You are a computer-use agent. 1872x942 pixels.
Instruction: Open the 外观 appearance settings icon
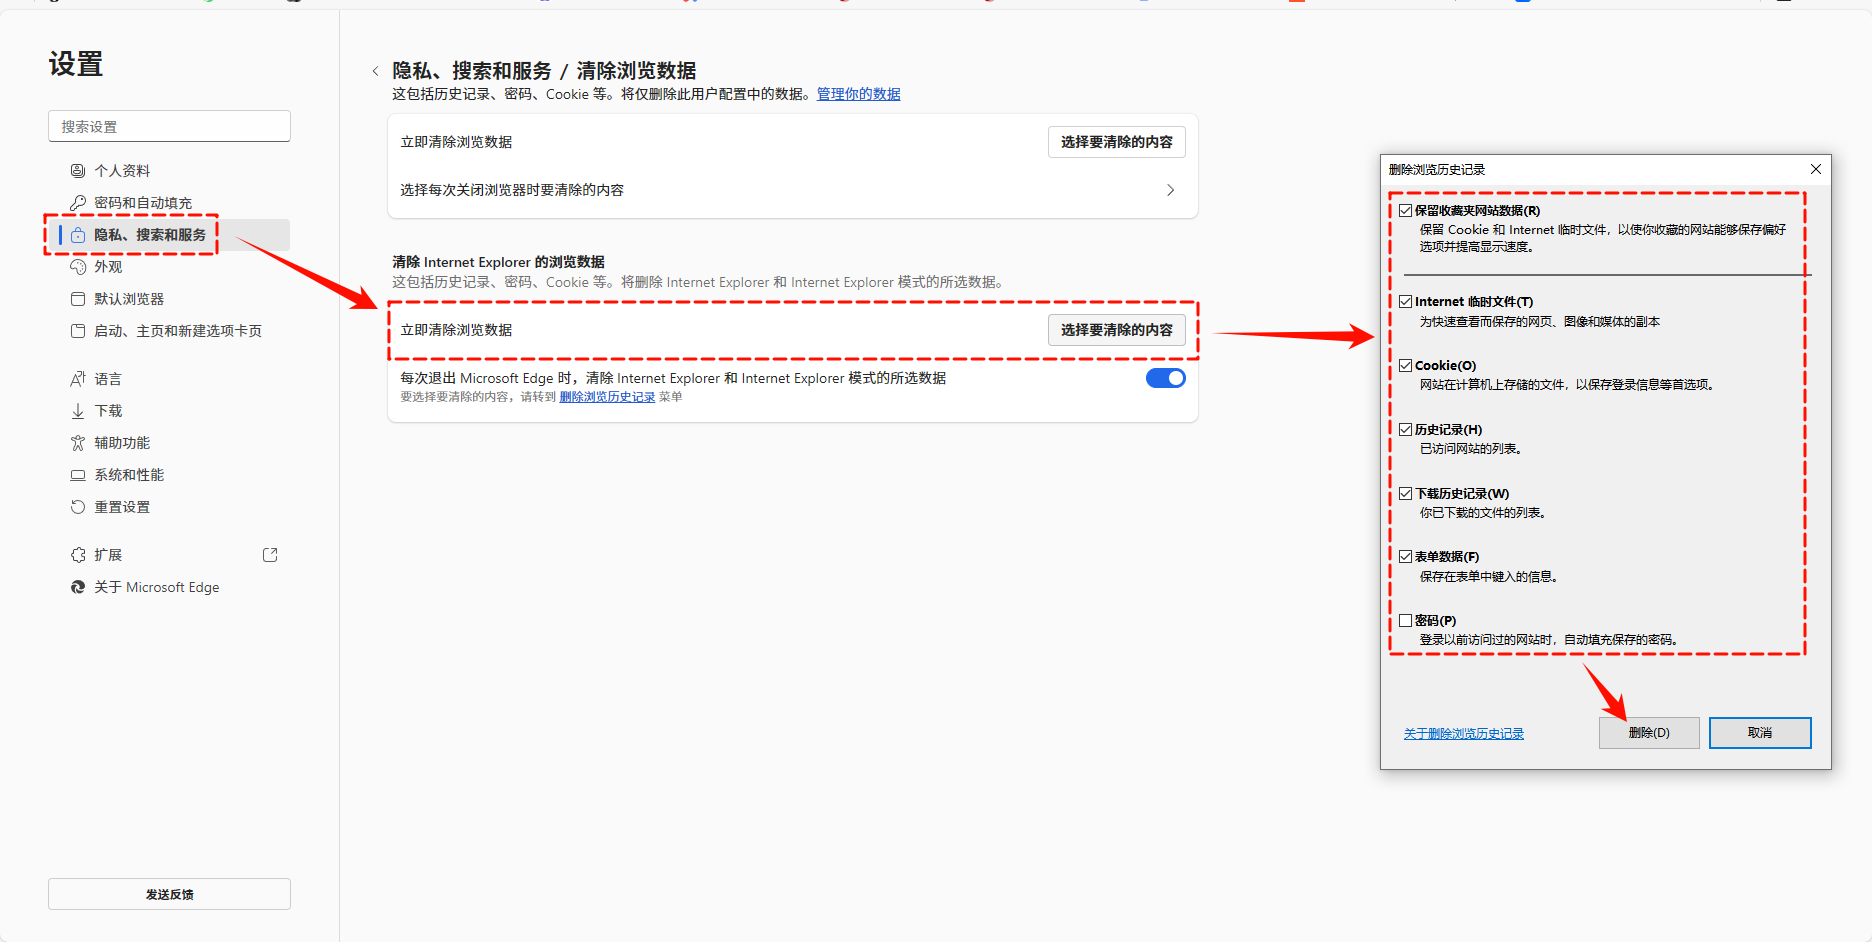(x=78, y=267)
